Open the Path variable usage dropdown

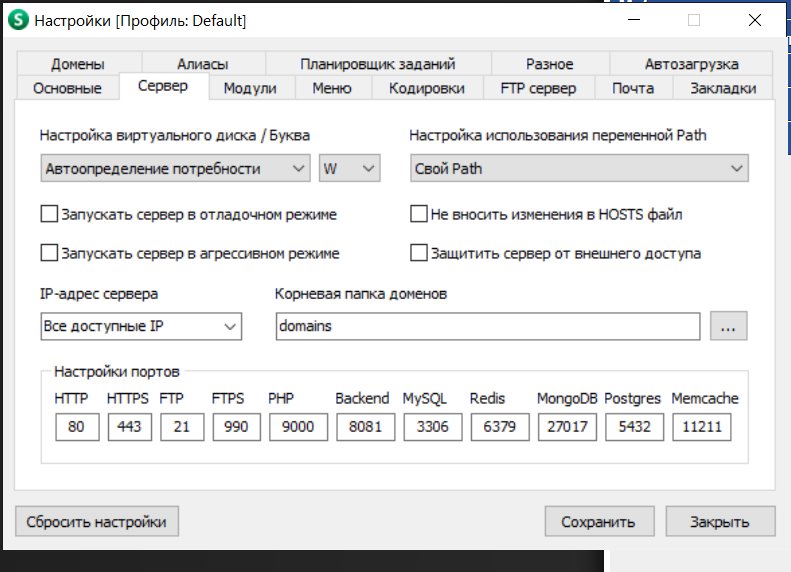tap(579, 169)
